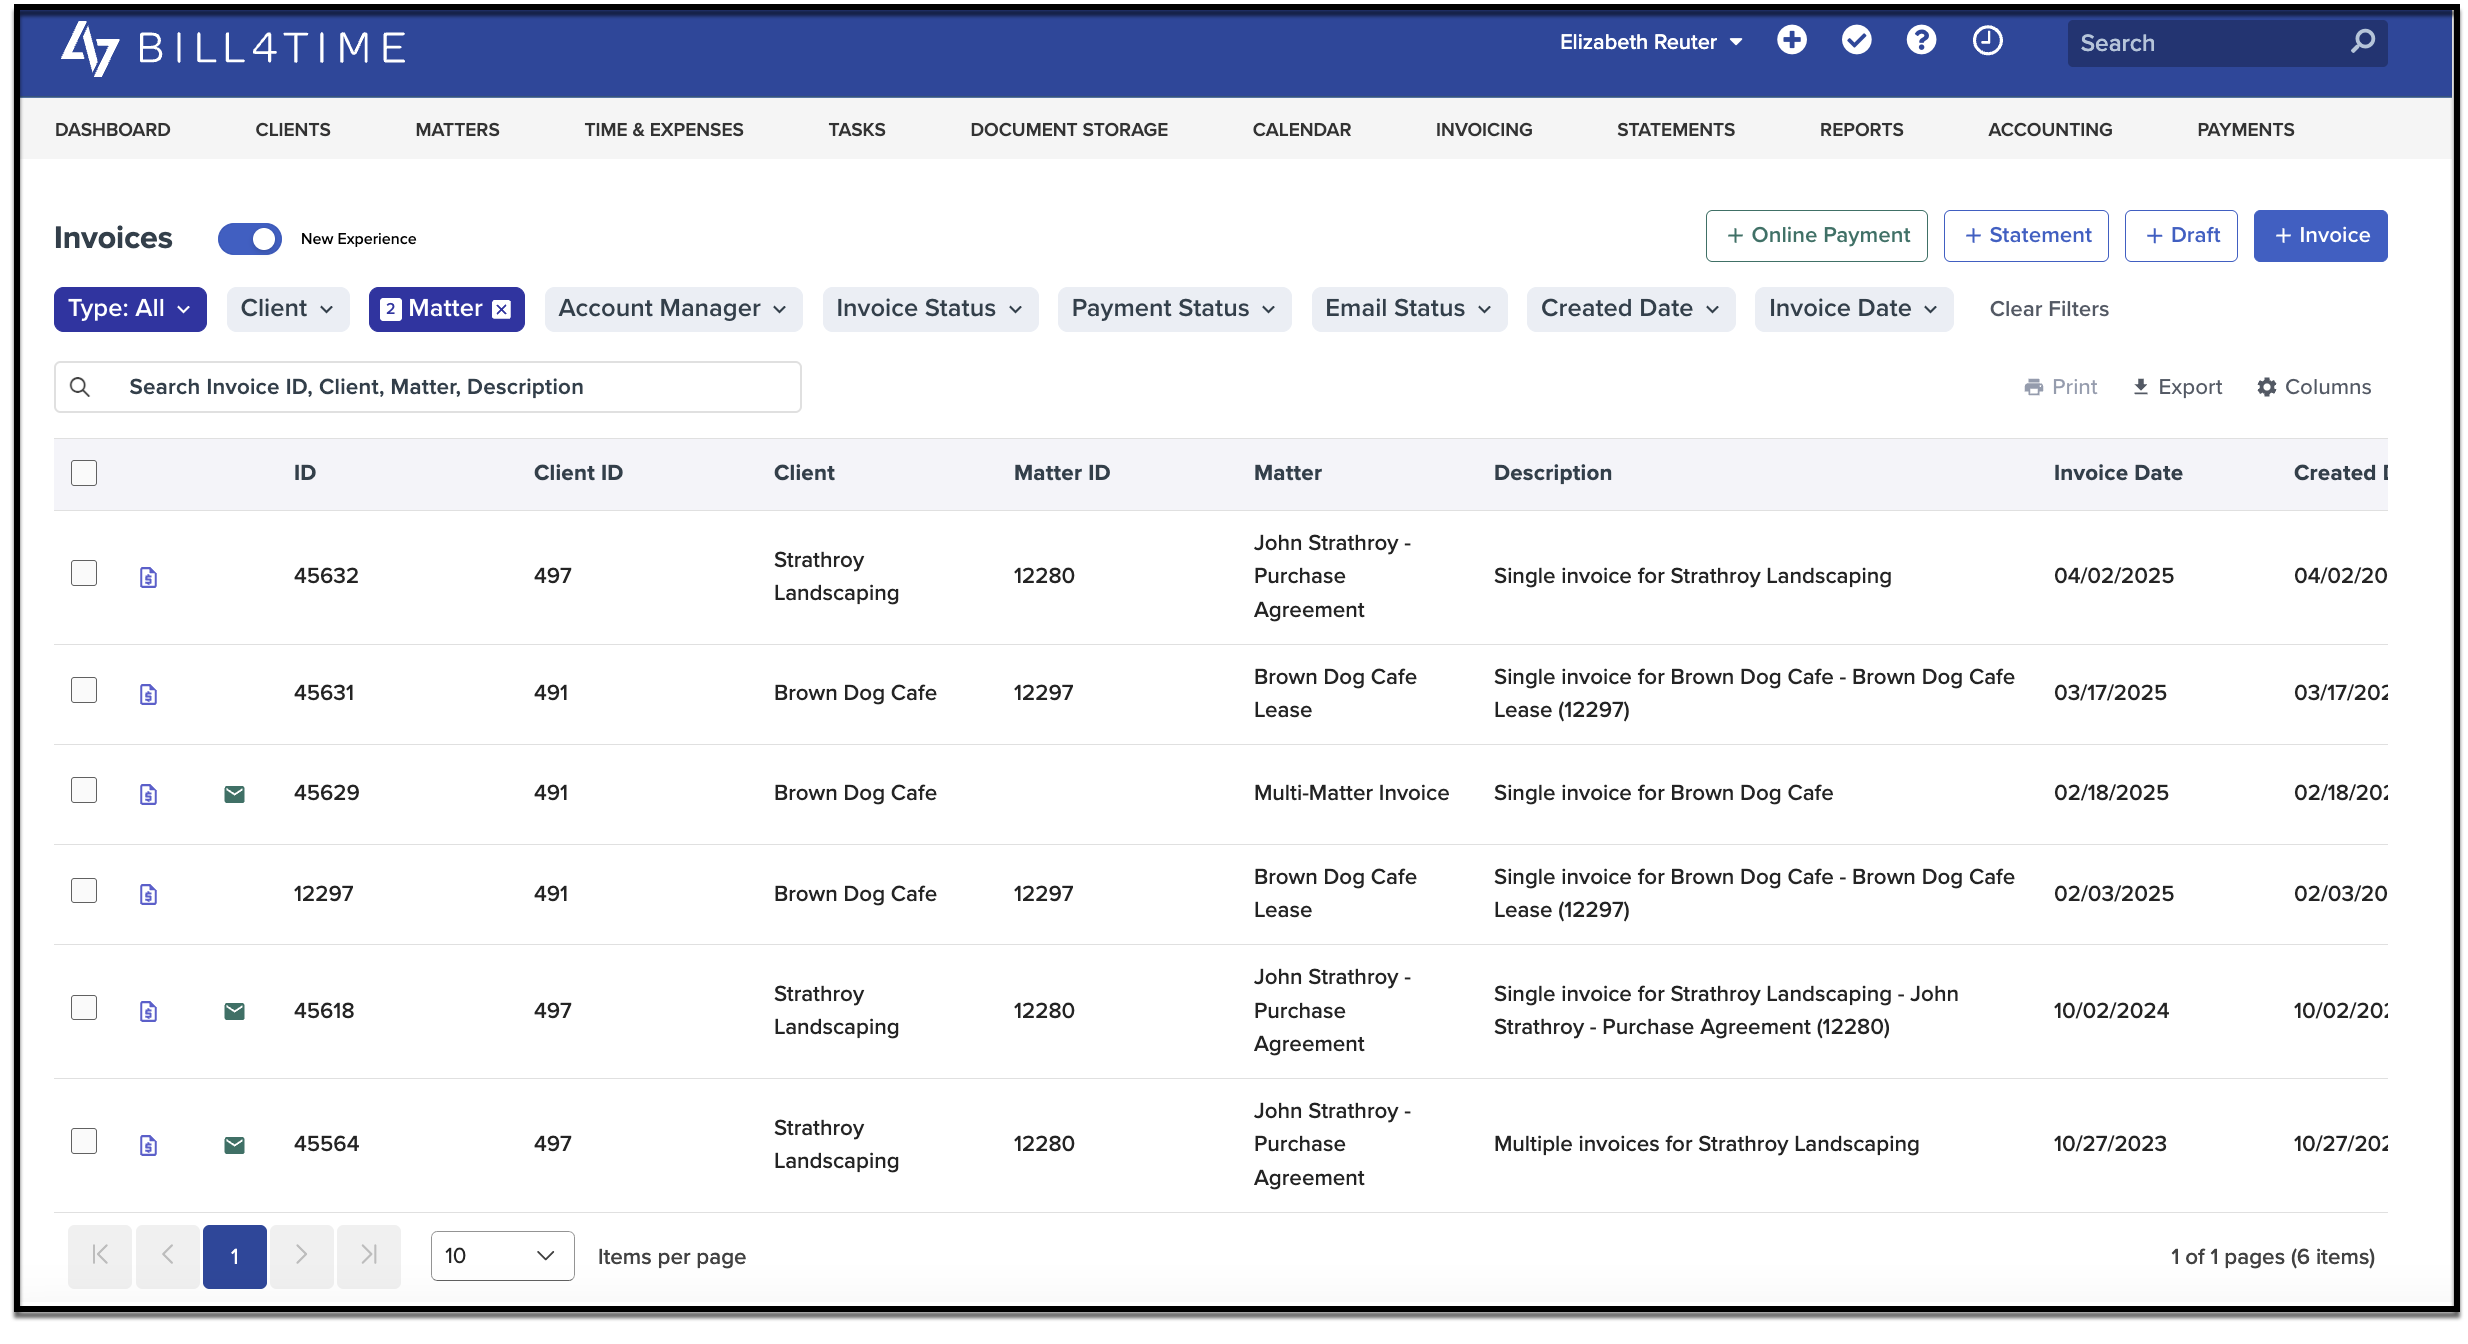Sort by the Client ID column header
The width and height of the screenshot is (2468, 1344).
(578, 473)
